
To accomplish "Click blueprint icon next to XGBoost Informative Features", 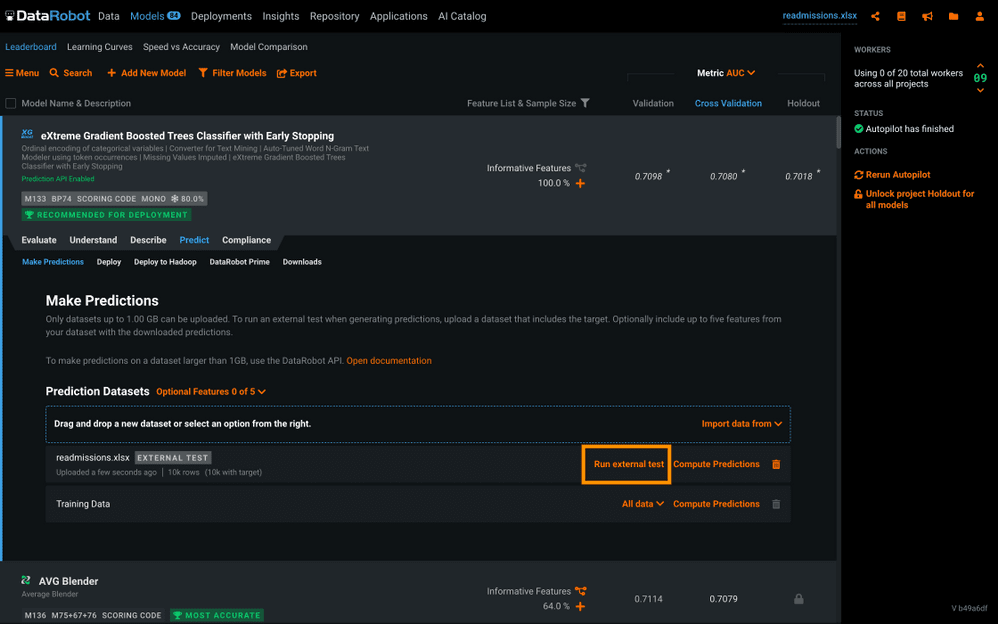I will (x=580, y=168).
